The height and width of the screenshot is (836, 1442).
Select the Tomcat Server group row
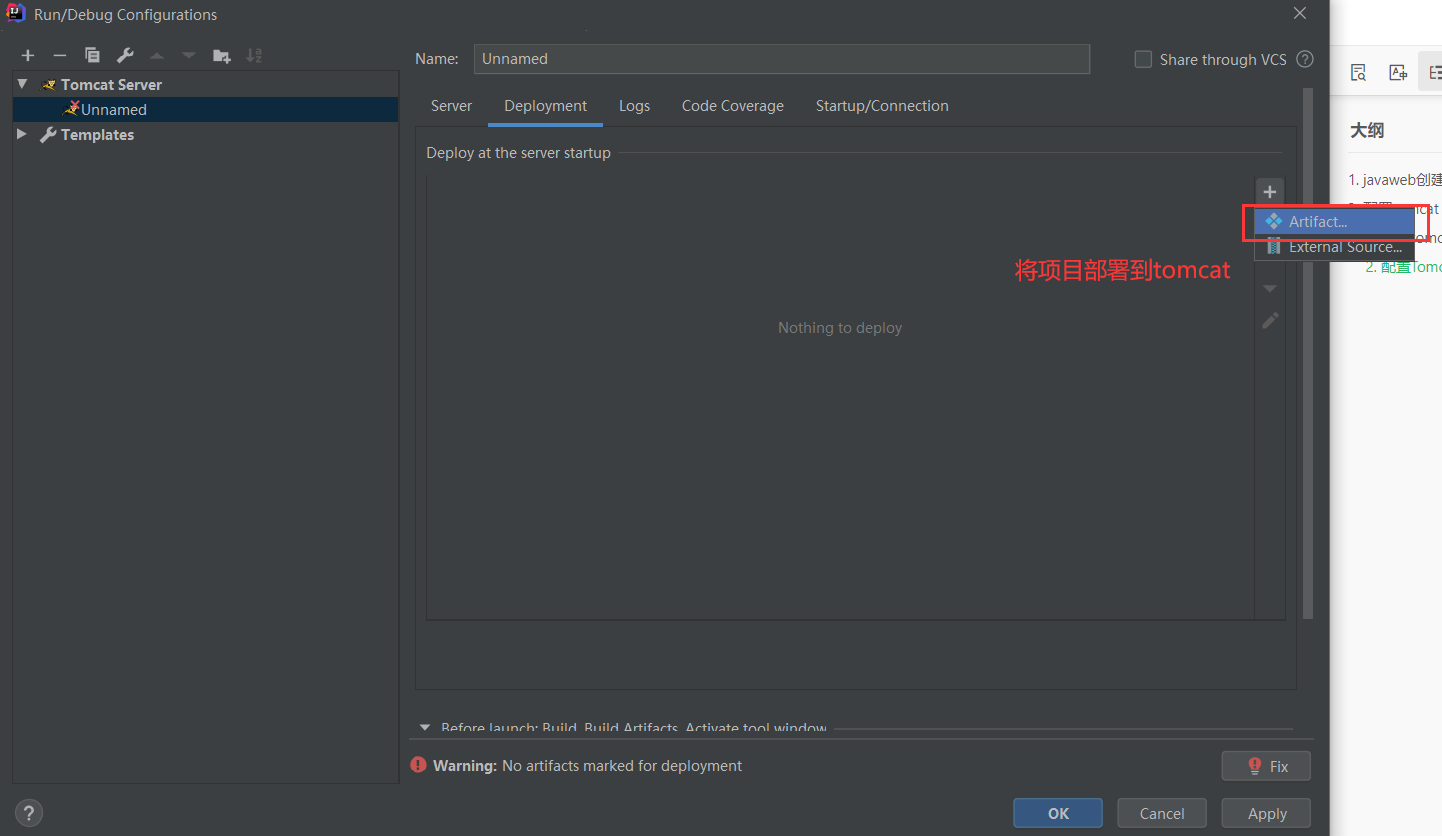pyautogui.click(x=205, y=84)
